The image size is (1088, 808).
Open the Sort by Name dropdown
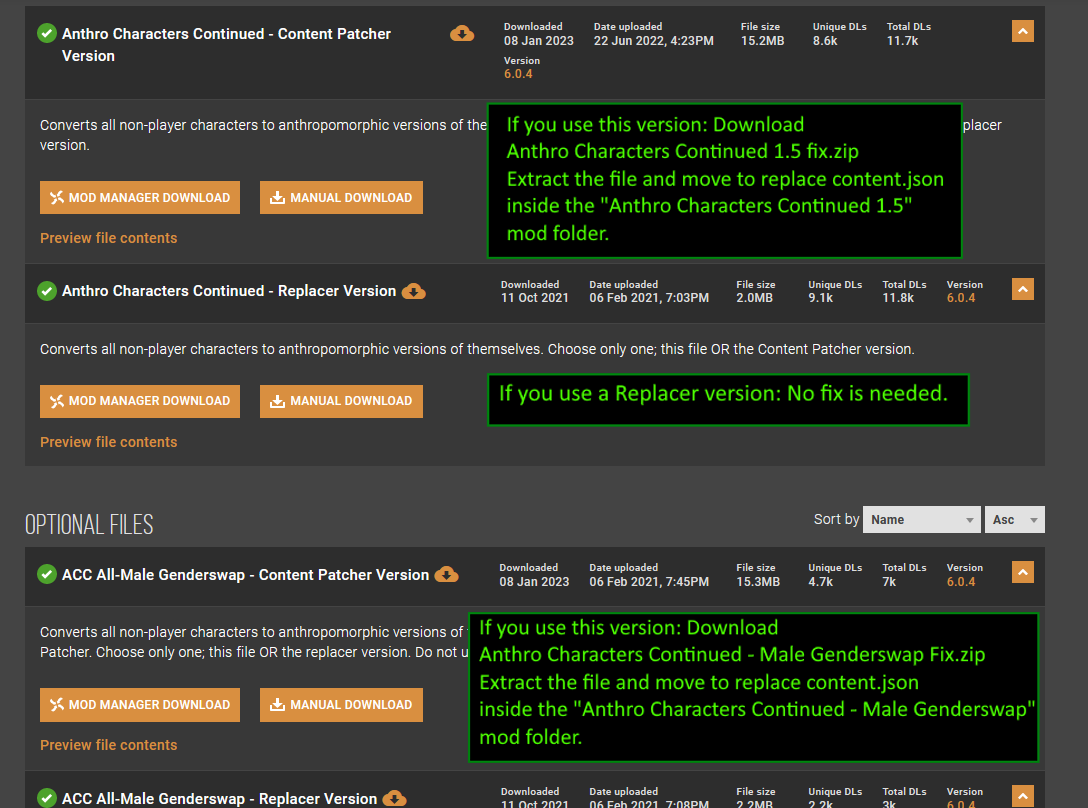pyautogui.click(x=921, y=519)
